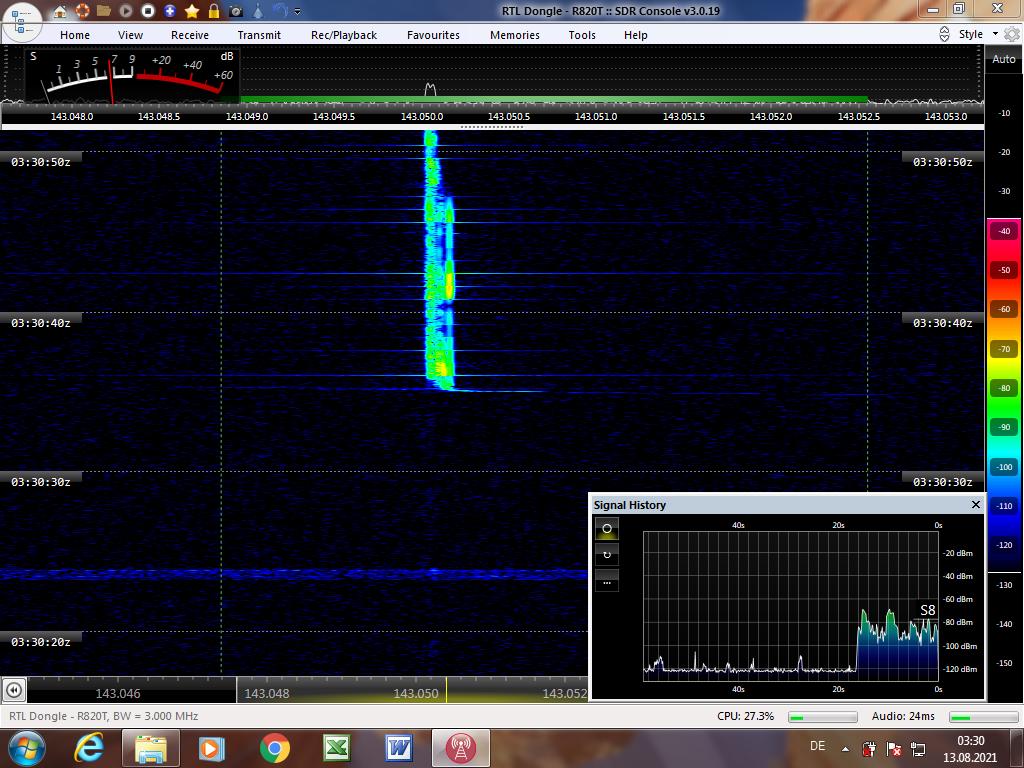The image size is (1024, 768).
Task: Click the -80 dB green colour scale marker
Action: point(1004,388)
